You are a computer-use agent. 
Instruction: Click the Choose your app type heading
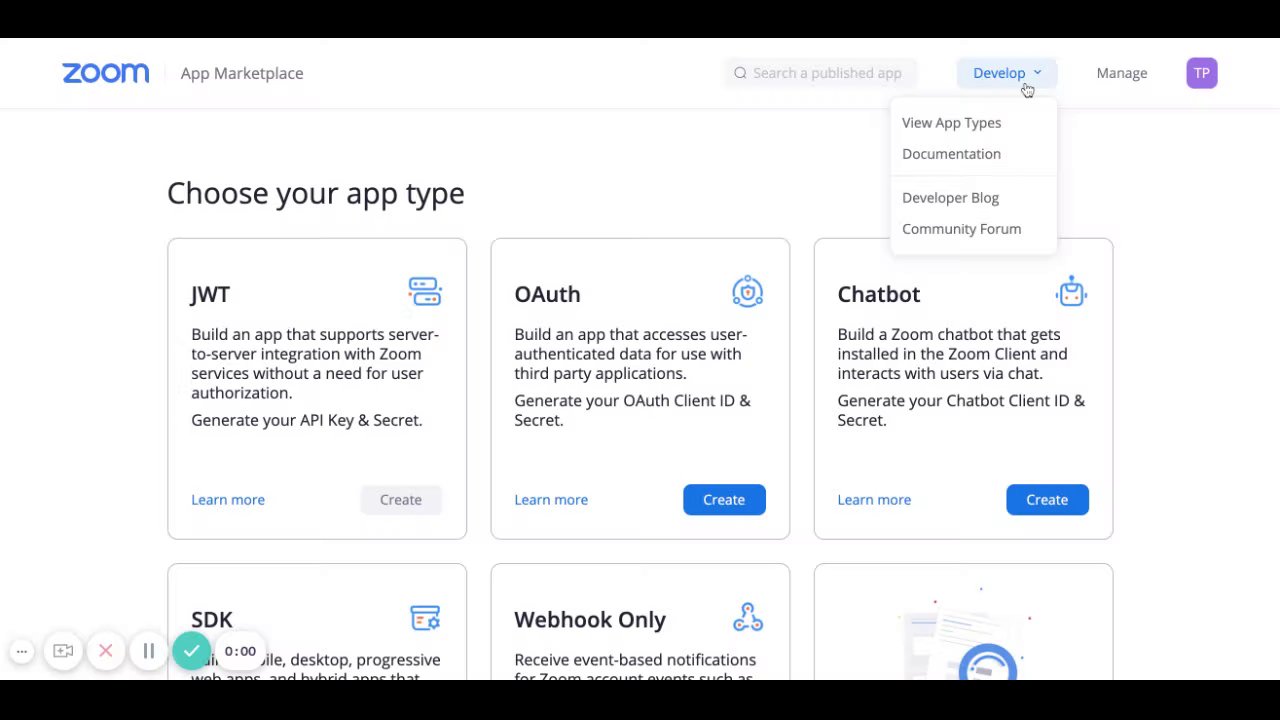pyautogui.click(x=315, y=193)
